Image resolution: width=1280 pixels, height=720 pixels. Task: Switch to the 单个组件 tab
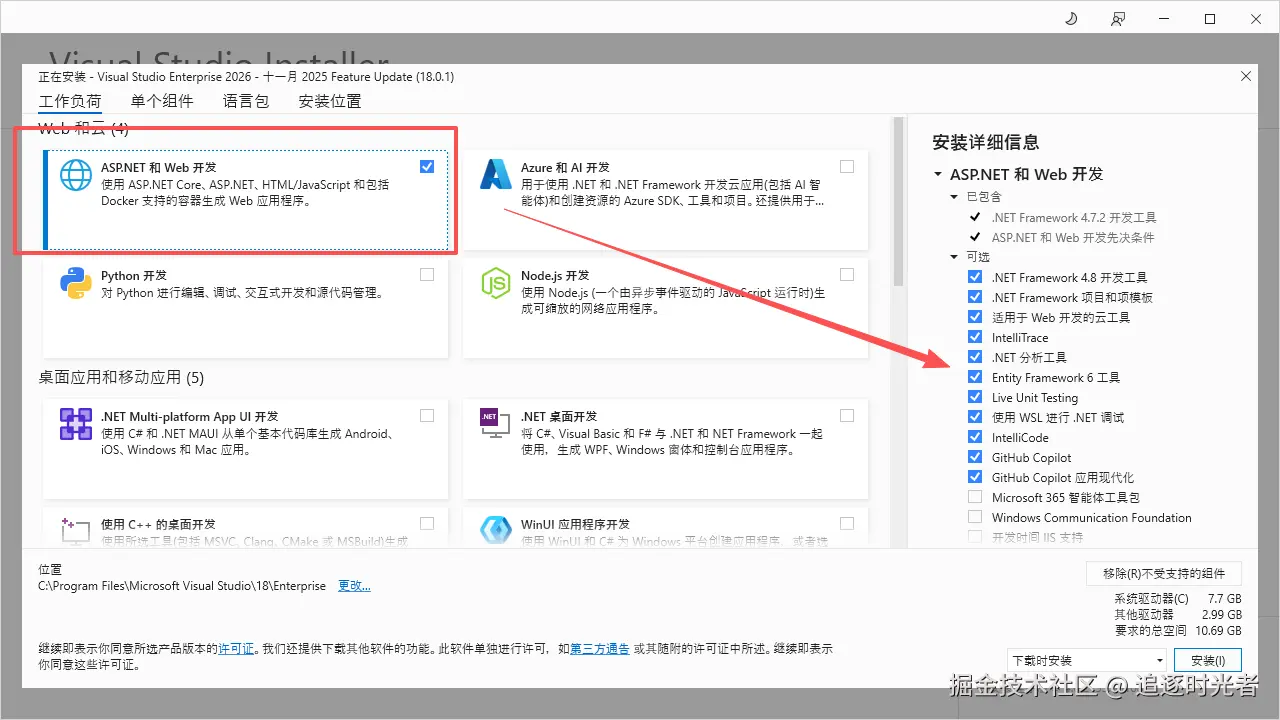[x=162, y=101]
